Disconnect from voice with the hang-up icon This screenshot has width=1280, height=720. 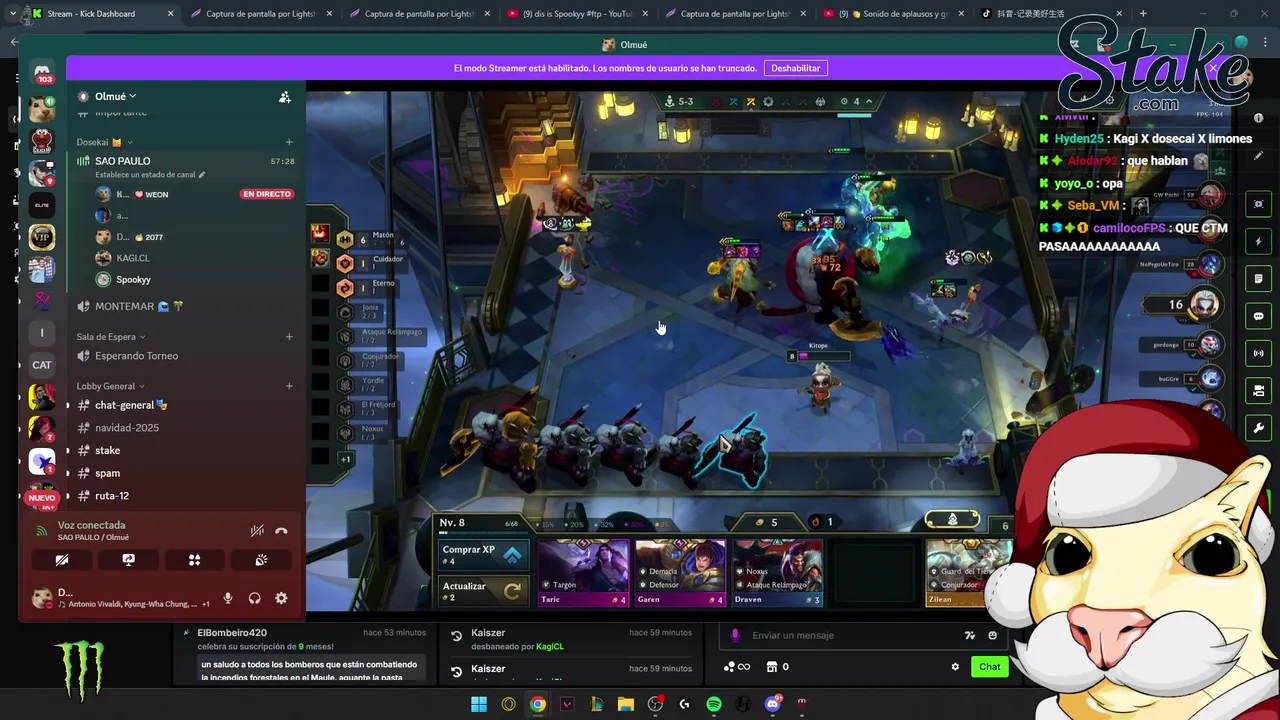click(281, 531)
